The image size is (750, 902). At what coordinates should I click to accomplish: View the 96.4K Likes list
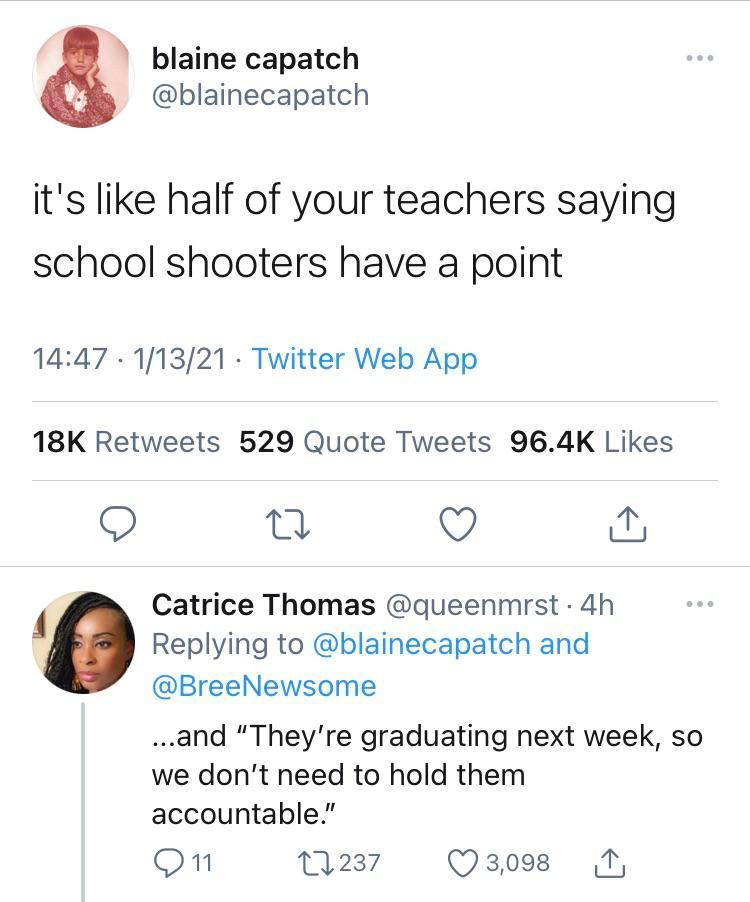click(591, 442)
